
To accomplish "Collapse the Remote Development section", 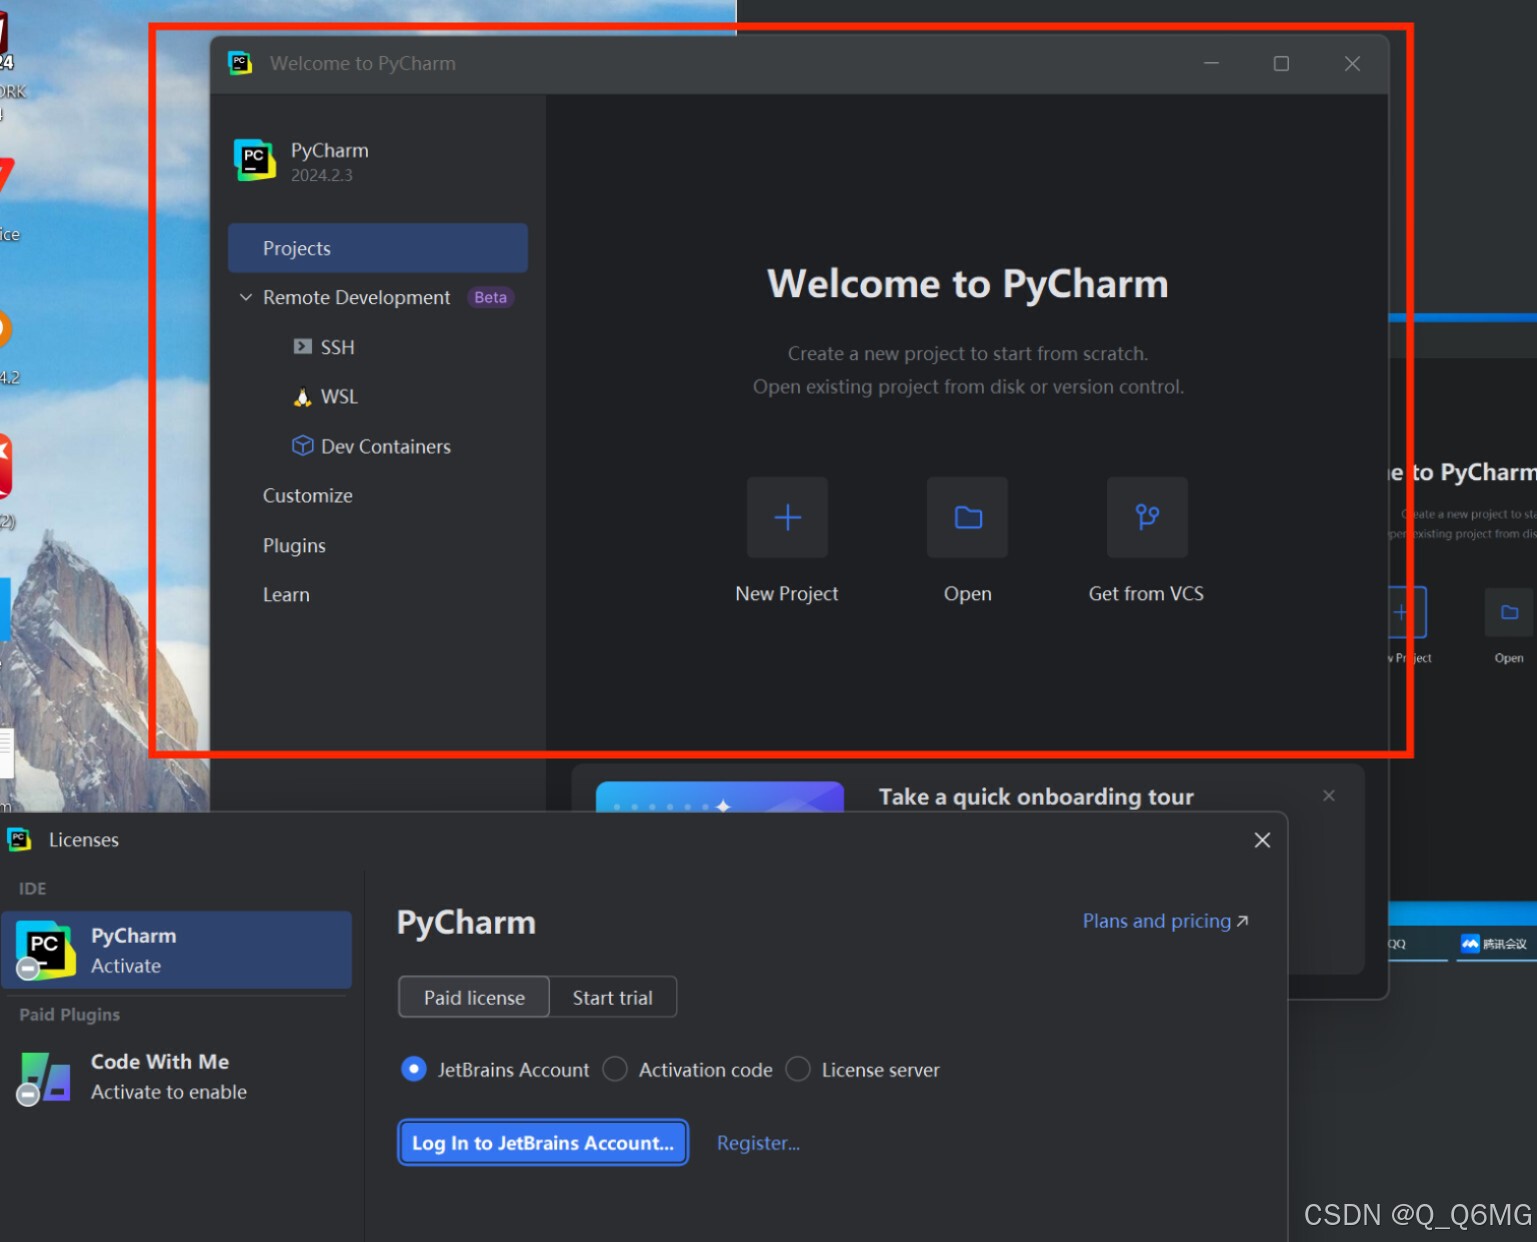I will click(245, 297).
